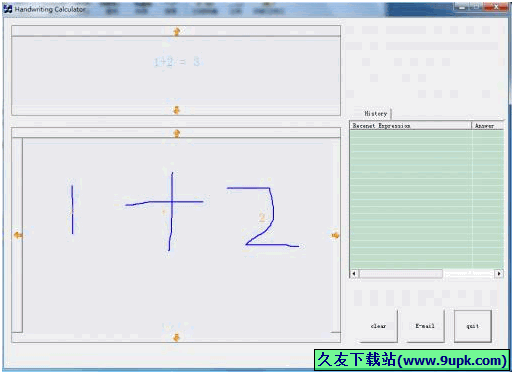The image size is (513, 374).
Task: Click the up arrow above the result panel
Action: (177, 31)
